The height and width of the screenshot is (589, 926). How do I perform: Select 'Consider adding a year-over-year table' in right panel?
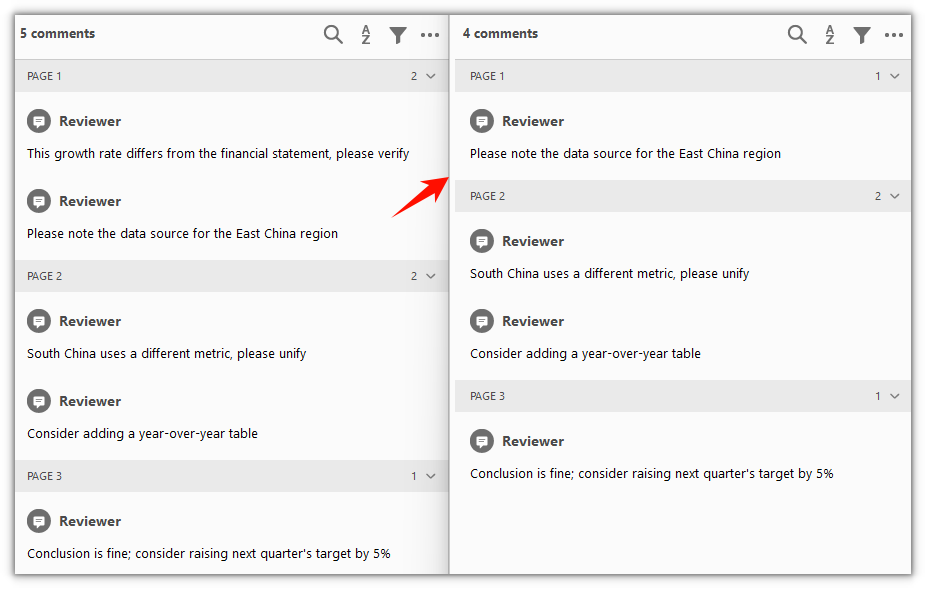click(585, 354)
